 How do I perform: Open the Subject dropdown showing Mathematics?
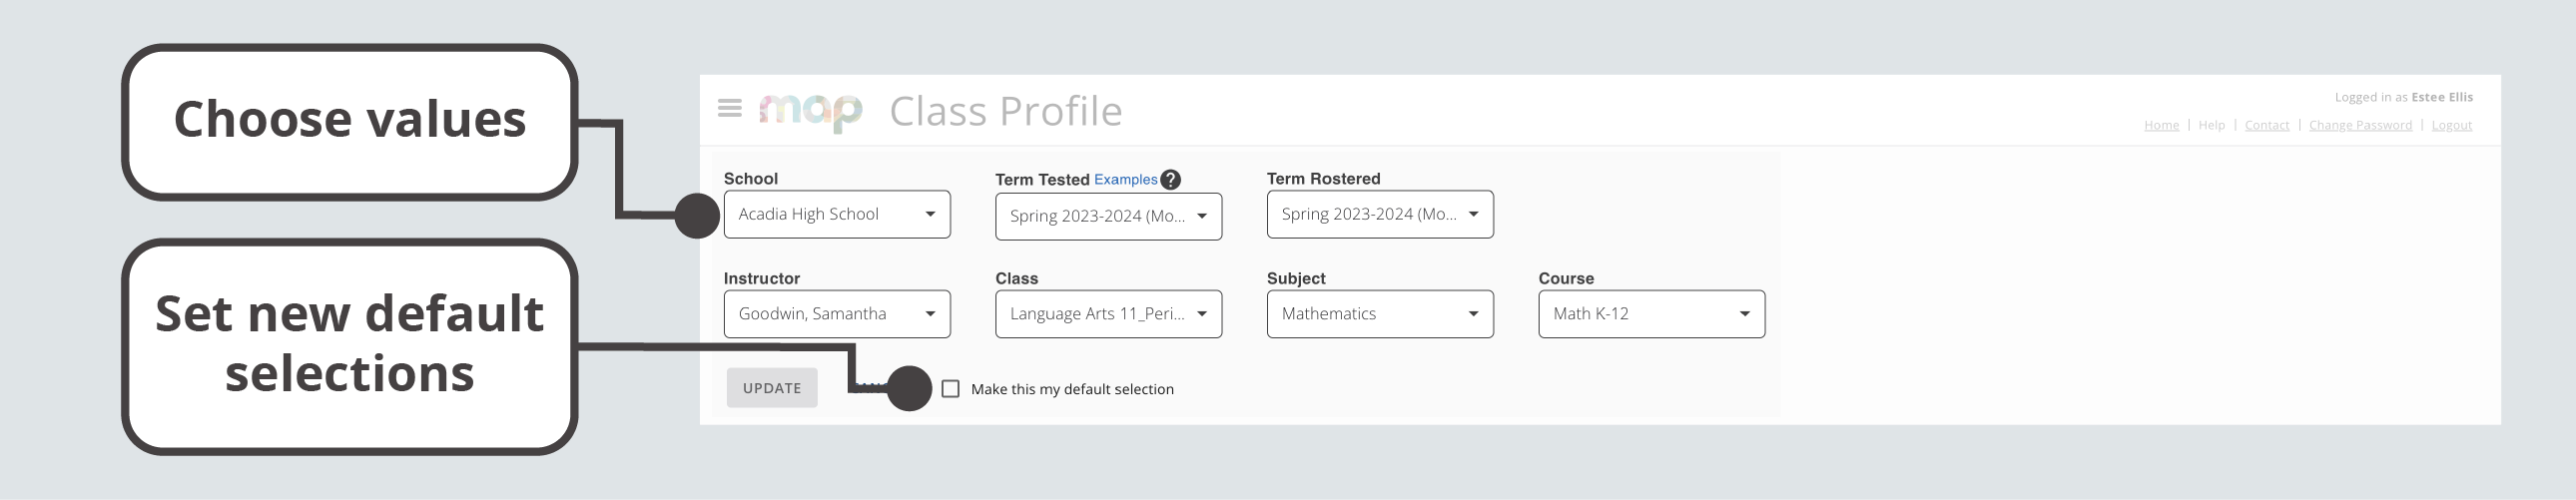click(1380, 314)
